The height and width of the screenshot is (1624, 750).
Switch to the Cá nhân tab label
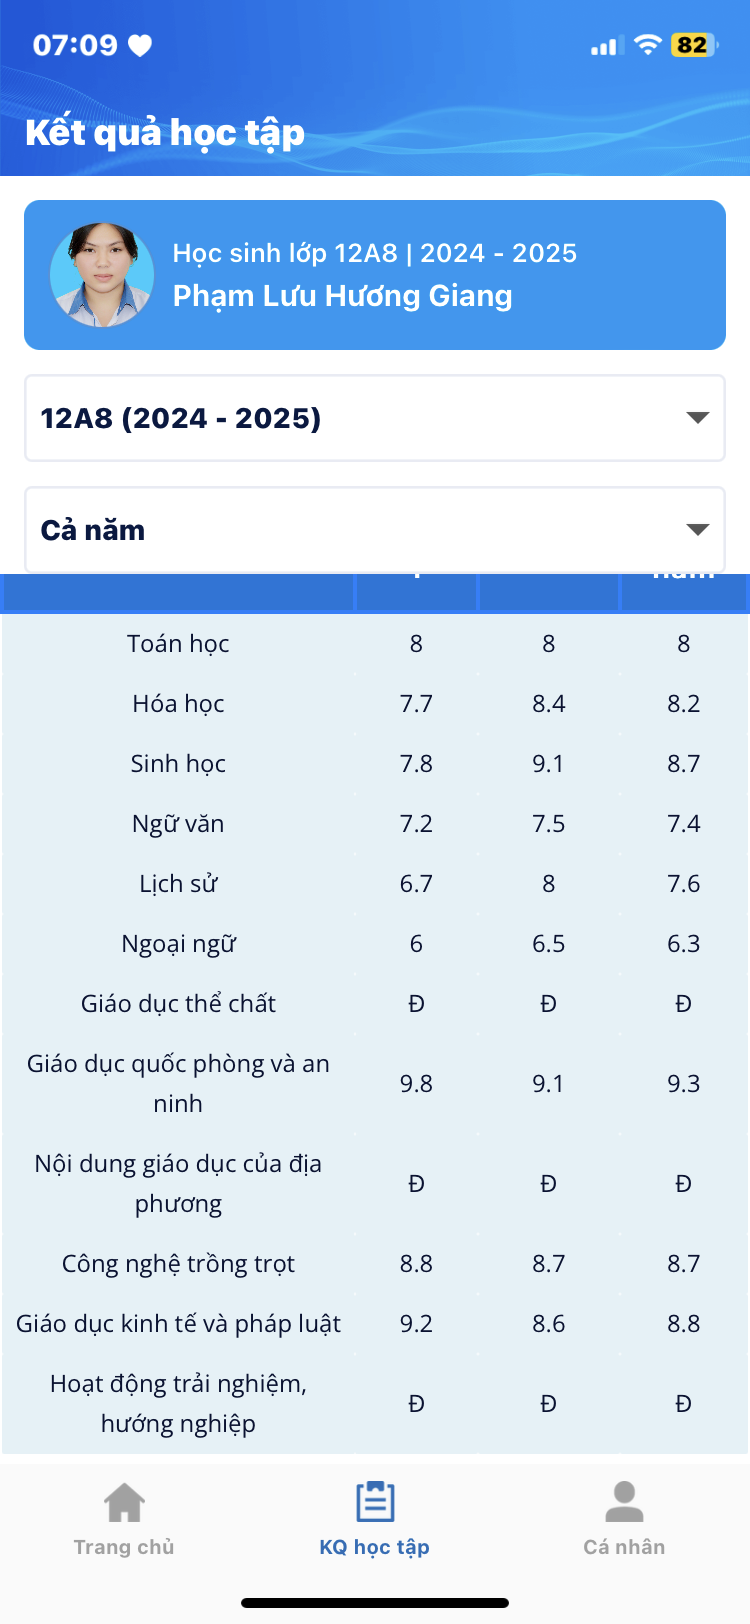[x=624, y=1547]
